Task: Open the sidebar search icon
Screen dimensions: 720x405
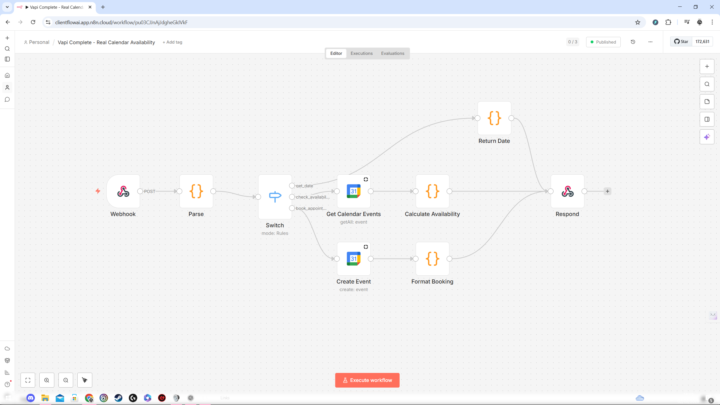Action: pos(7,49)
